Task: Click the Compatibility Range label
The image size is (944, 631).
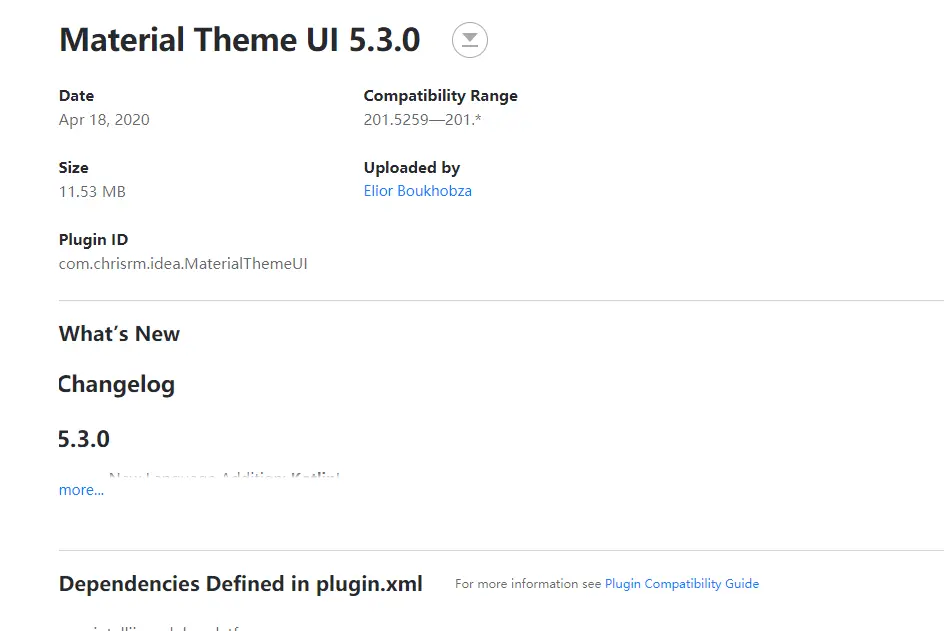Action: coord(441,96)
